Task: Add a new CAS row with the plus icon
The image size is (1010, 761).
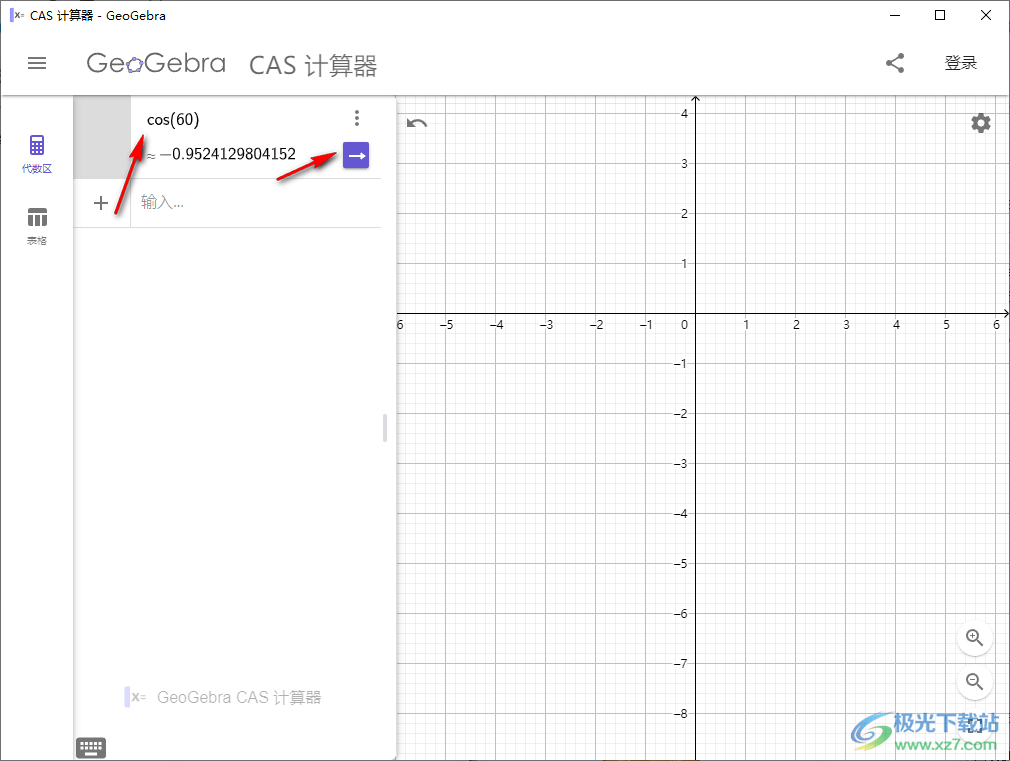Action: point(101,202)
